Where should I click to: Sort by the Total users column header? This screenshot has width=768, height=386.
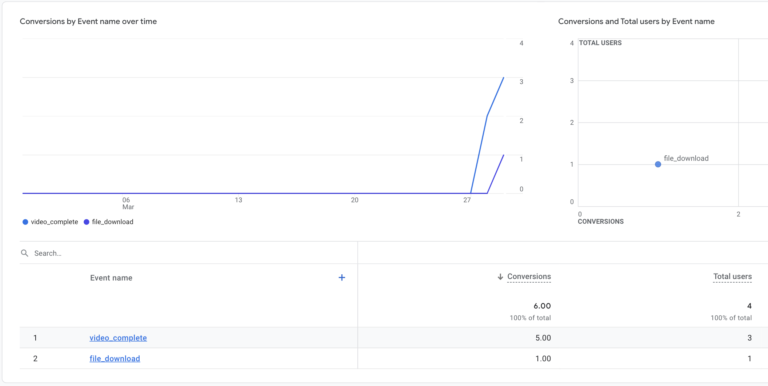(x=732, y=277)
